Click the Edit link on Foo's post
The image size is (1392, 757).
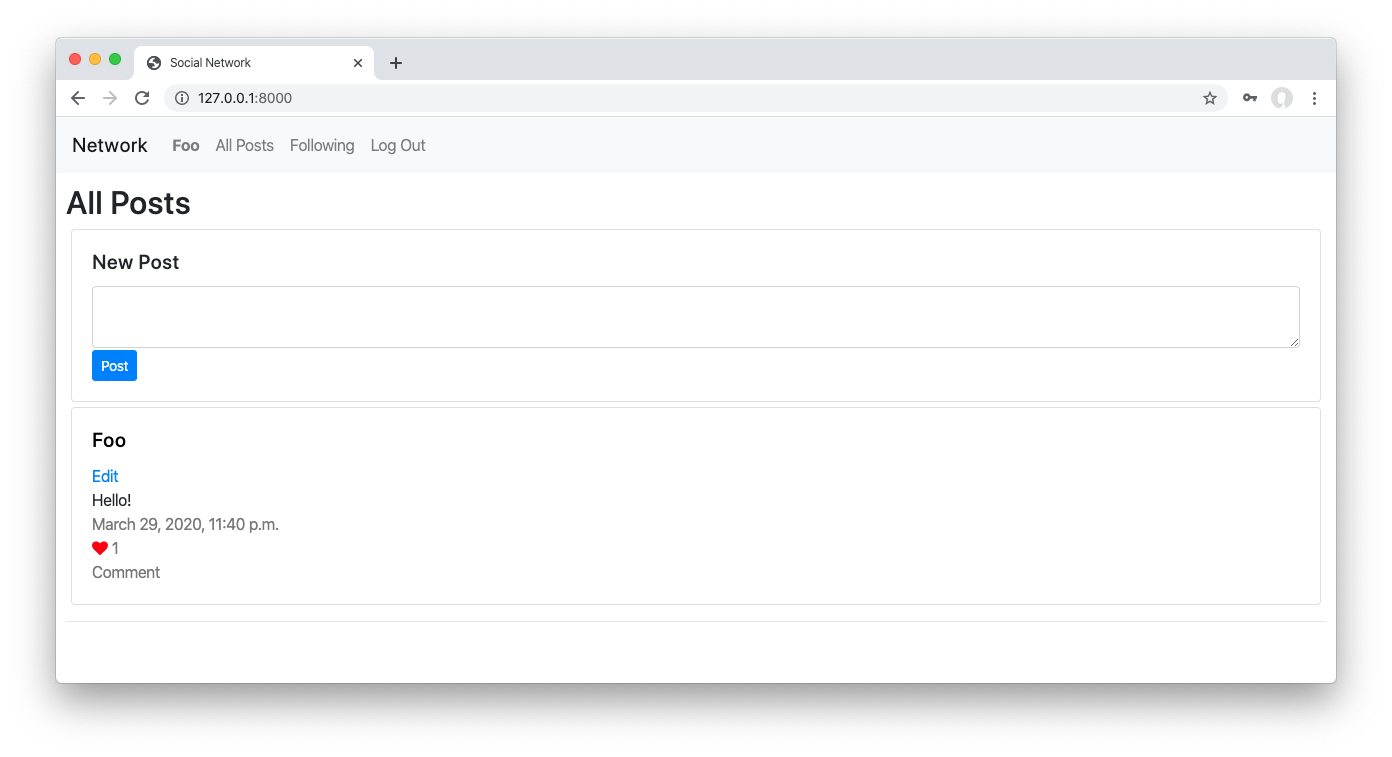(x=104, y=476)
